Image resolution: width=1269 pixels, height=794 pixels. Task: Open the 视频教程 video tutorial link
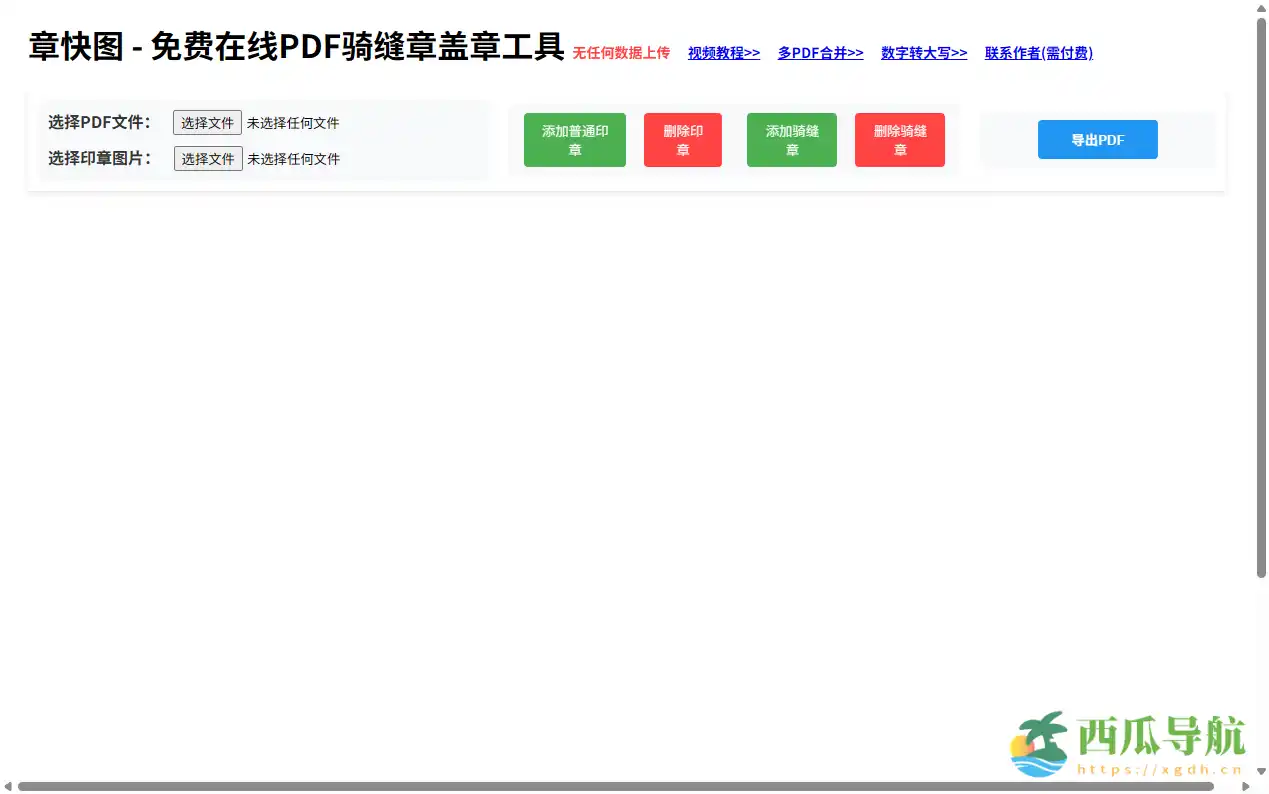723,53
